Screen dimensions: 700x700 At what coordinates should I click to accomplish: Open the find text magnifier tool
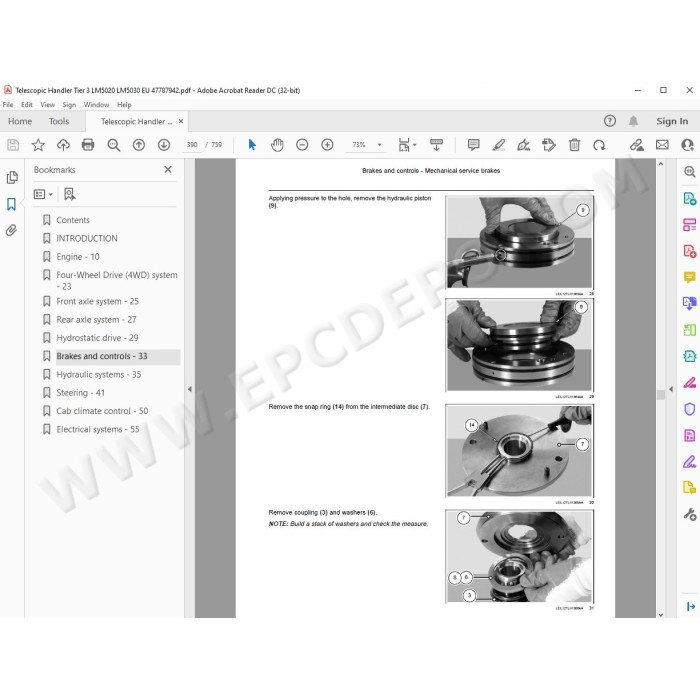[113, 145]
